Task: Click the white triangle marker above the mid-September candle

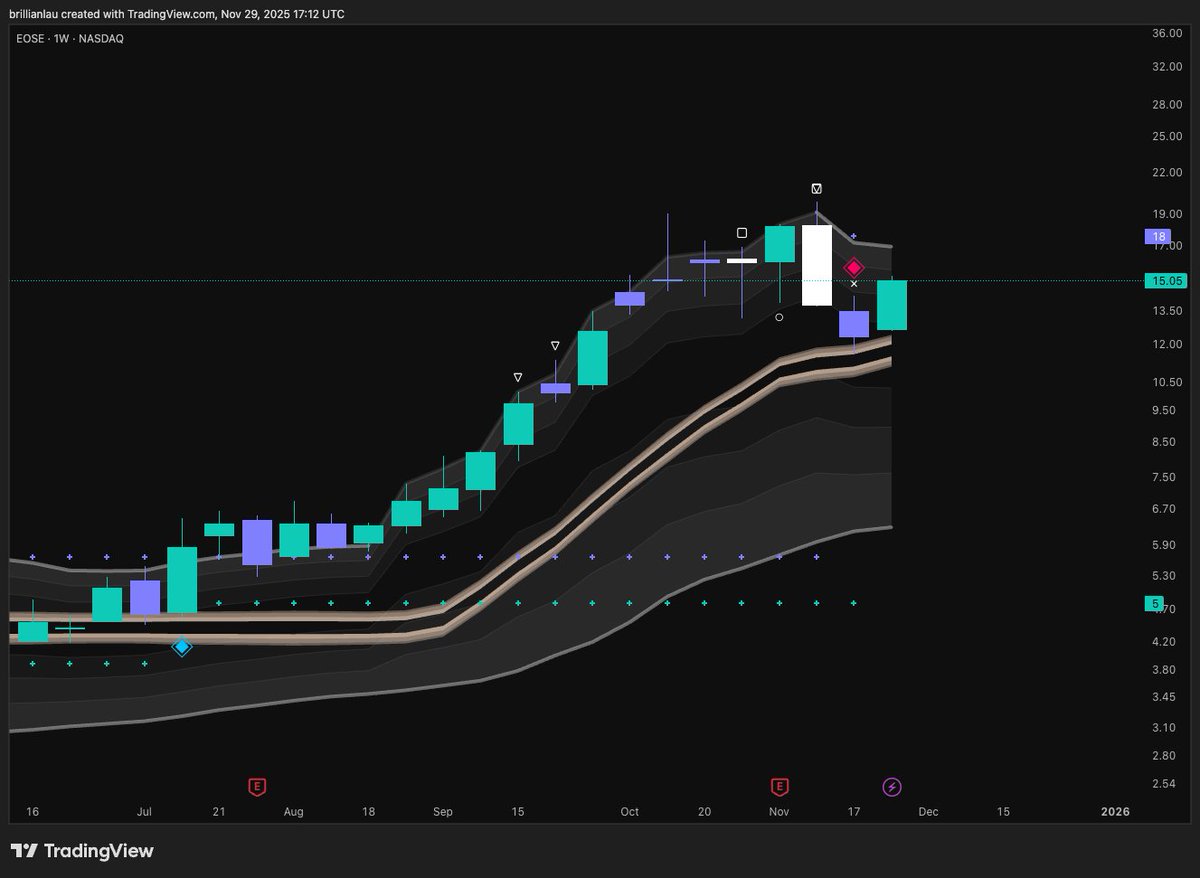Action: click(518, 377)
